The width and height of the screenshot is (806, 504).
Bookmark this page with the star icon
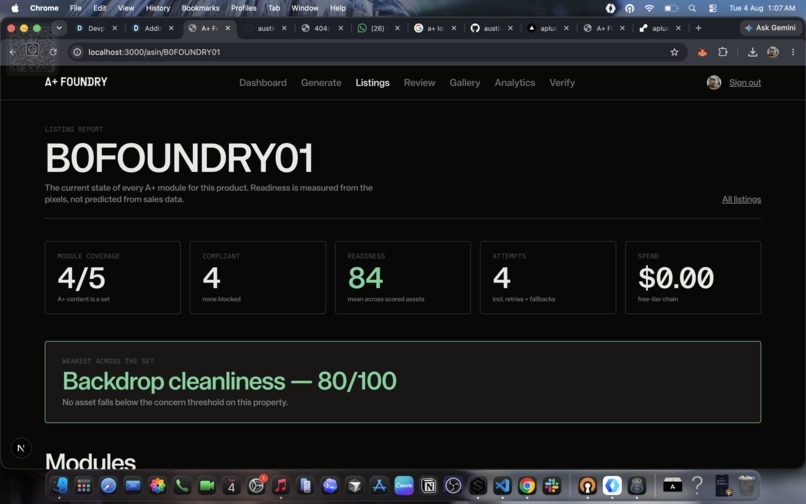674,52
